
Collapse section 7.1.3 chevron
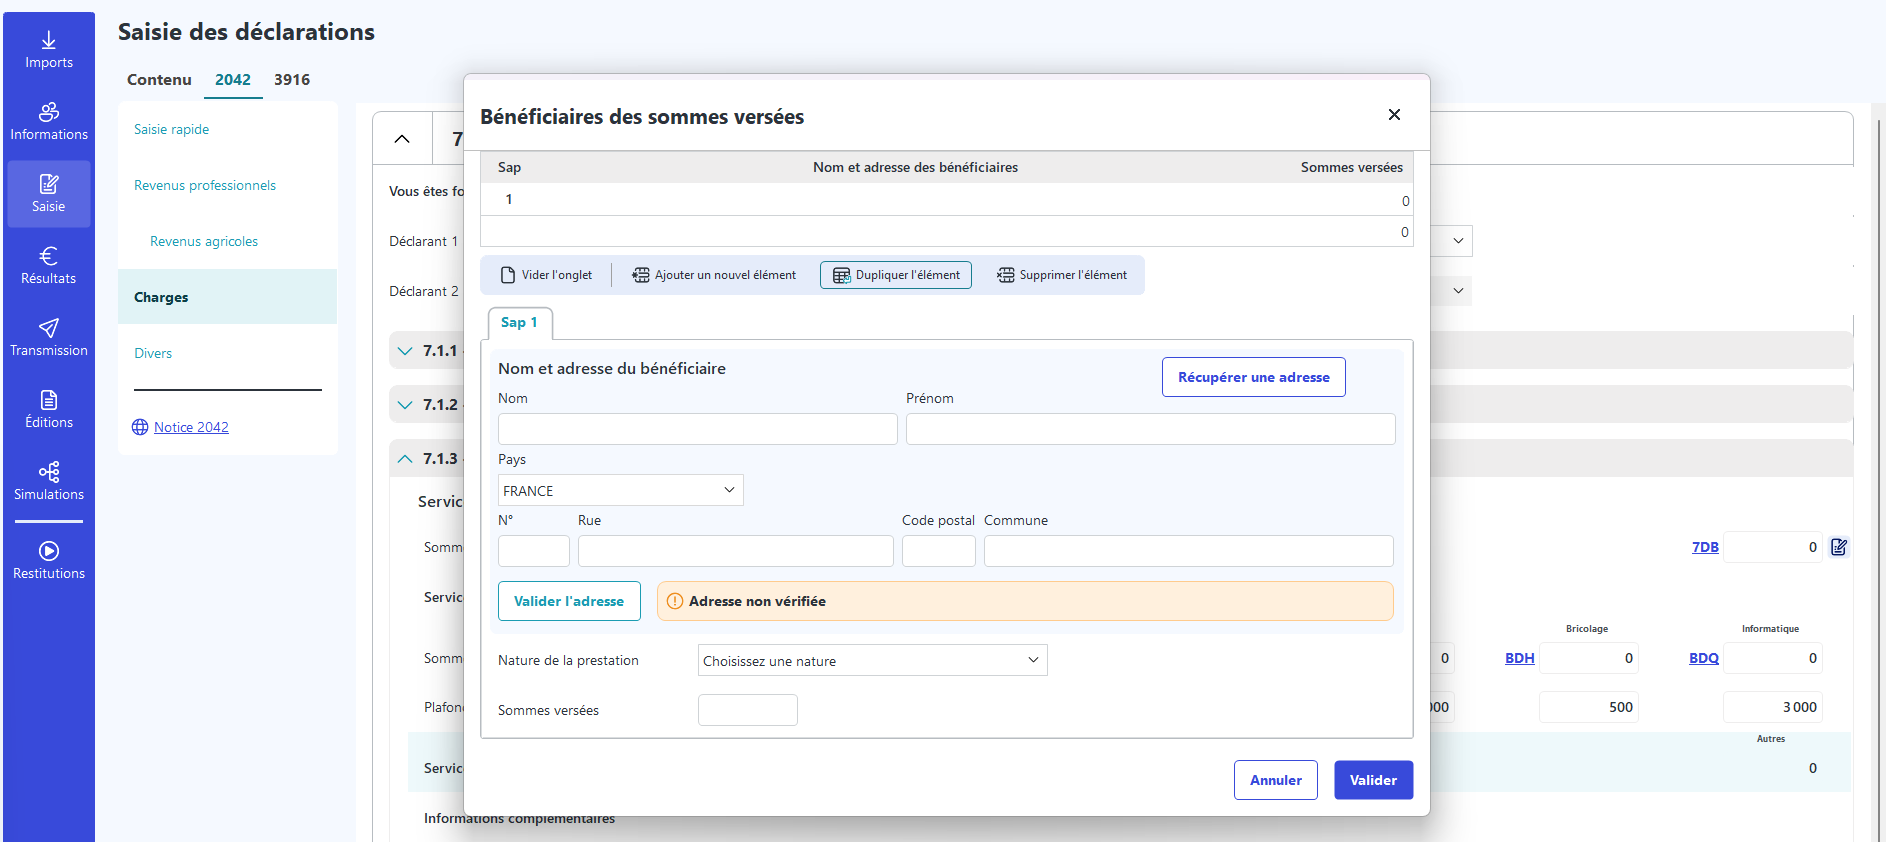point(405,459)
